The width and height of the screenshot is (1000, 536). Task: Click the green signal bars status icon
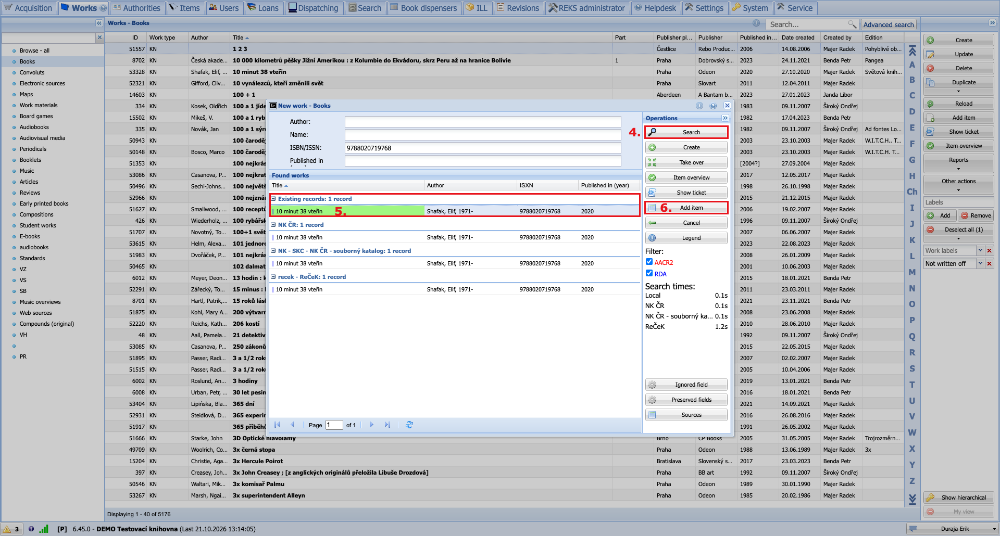[43, 529]
